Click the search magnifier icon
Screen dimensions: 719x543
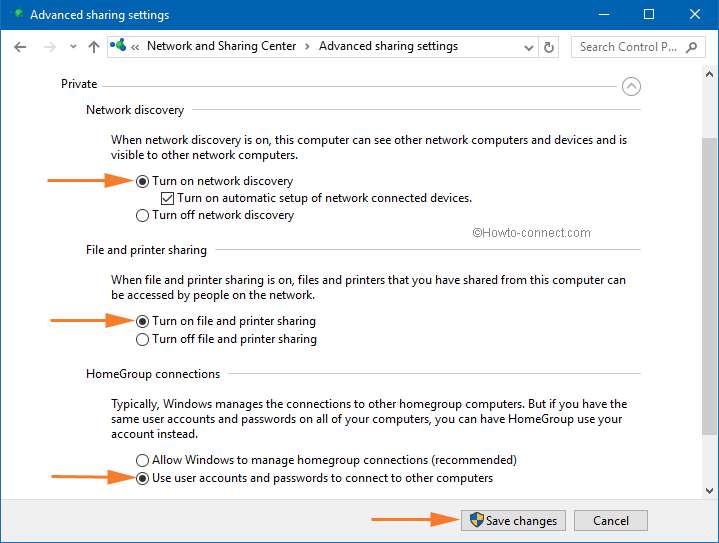pyautogui.click(x=691, y=47)
